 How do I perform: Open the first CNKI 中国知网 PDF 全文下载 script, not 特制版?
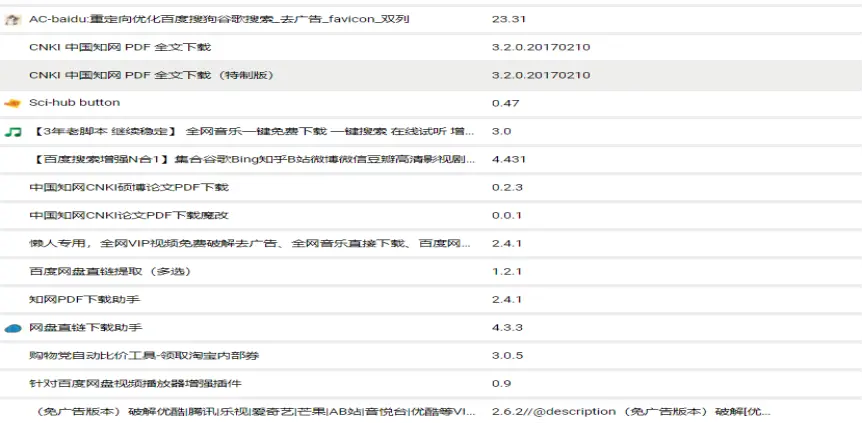120,47
